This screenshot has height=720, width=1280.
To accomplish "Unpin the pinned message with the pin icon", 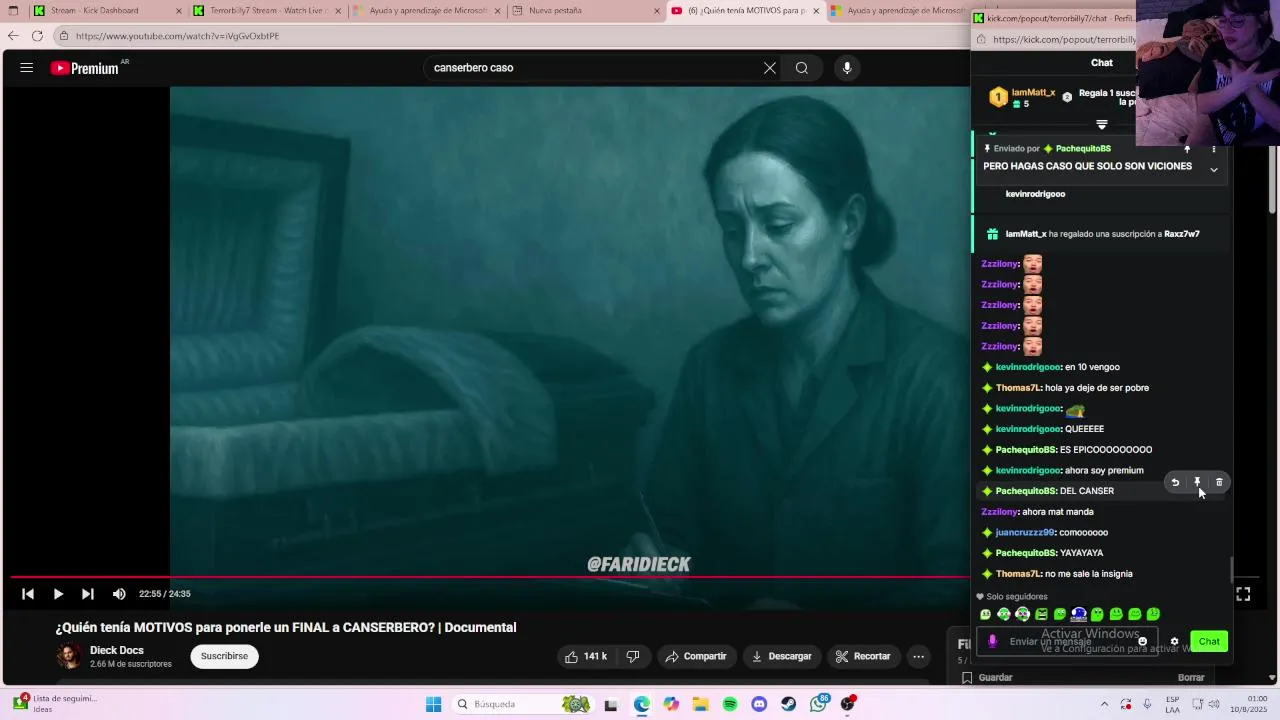I will [x=1187, y=149].
